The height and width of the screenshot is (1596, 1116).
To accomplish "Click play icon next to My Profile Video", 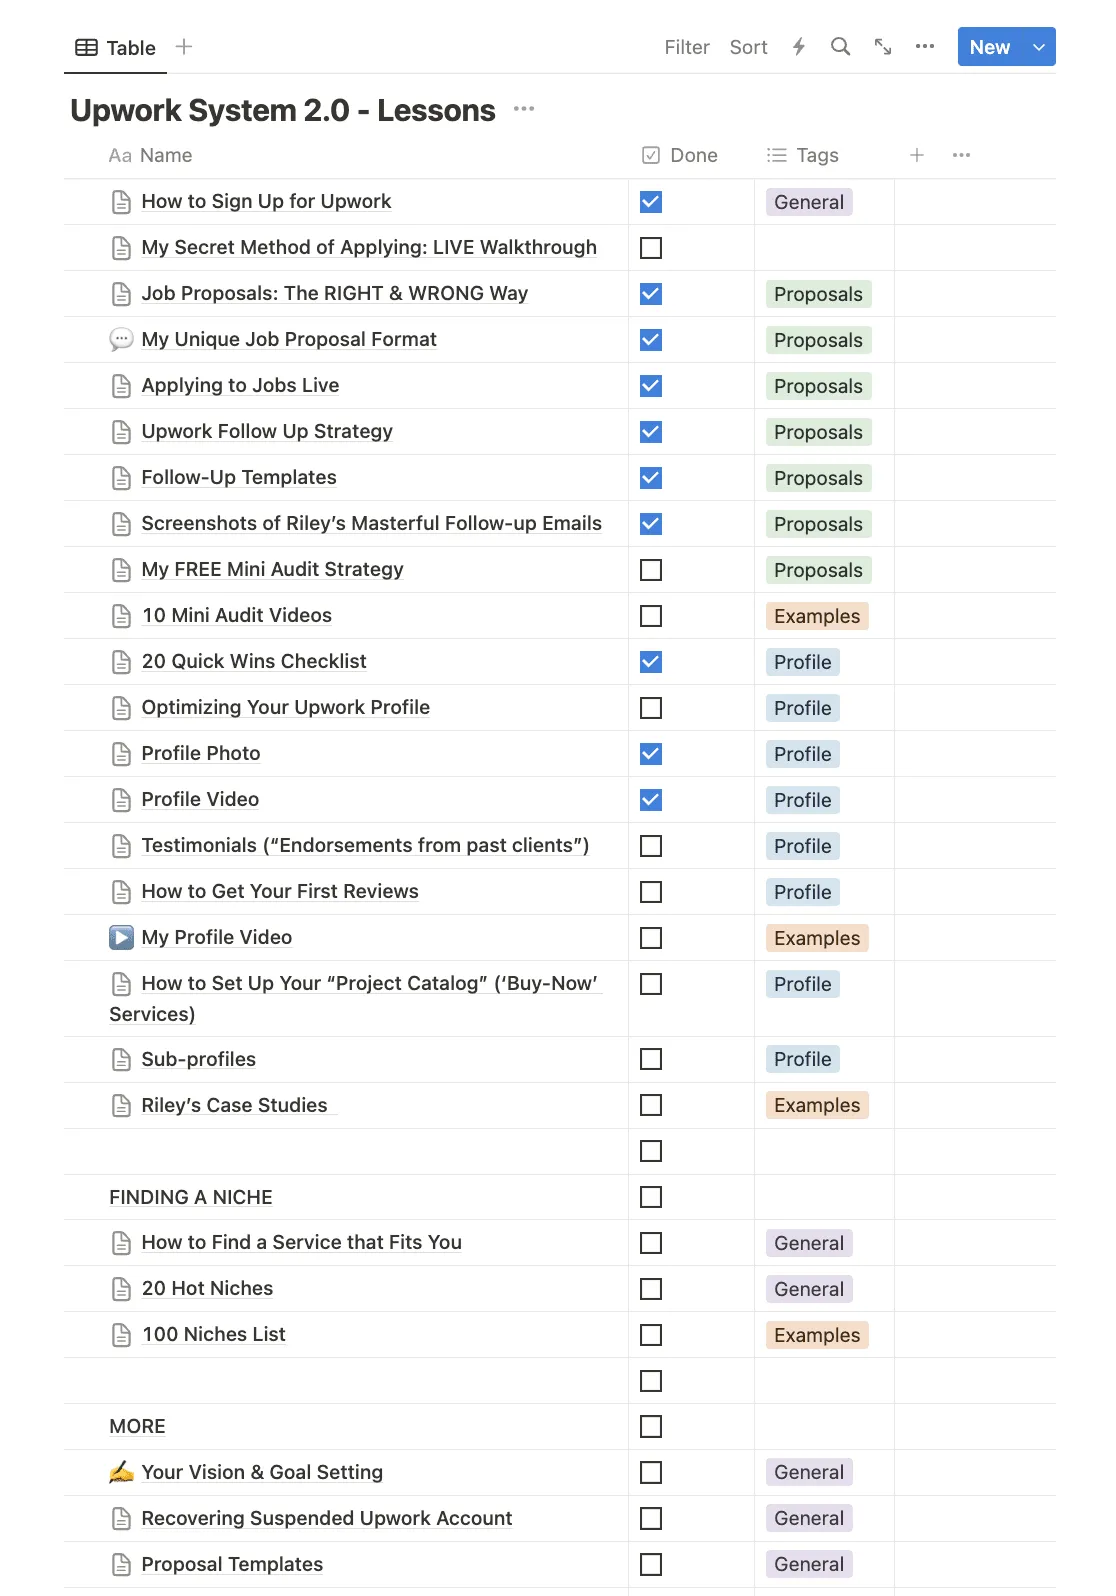I will pos(121,938).
